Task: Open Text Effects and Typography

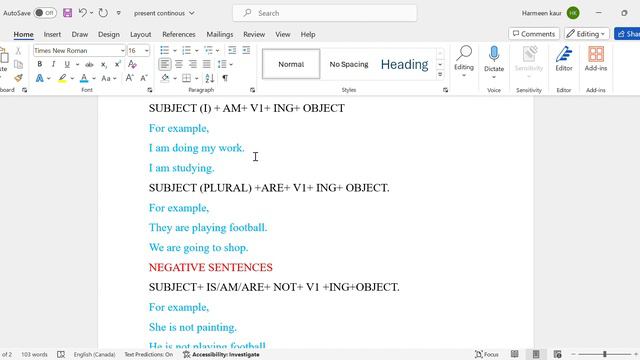Action: coord(40,78)
